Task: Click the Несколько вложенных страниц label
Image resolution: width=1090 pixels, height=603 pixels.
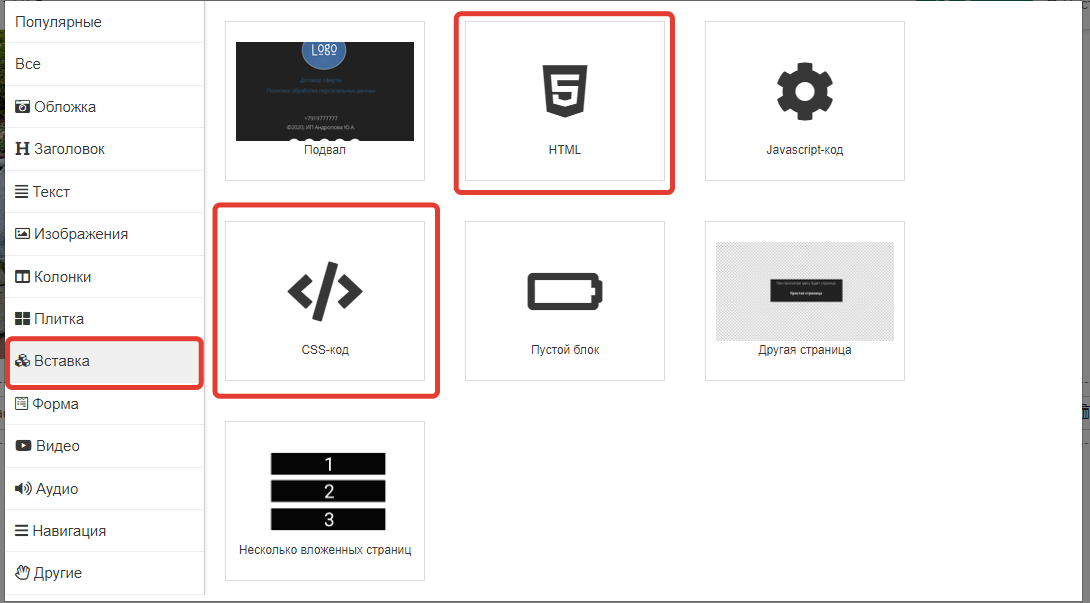Action: (x=325, y=550)
